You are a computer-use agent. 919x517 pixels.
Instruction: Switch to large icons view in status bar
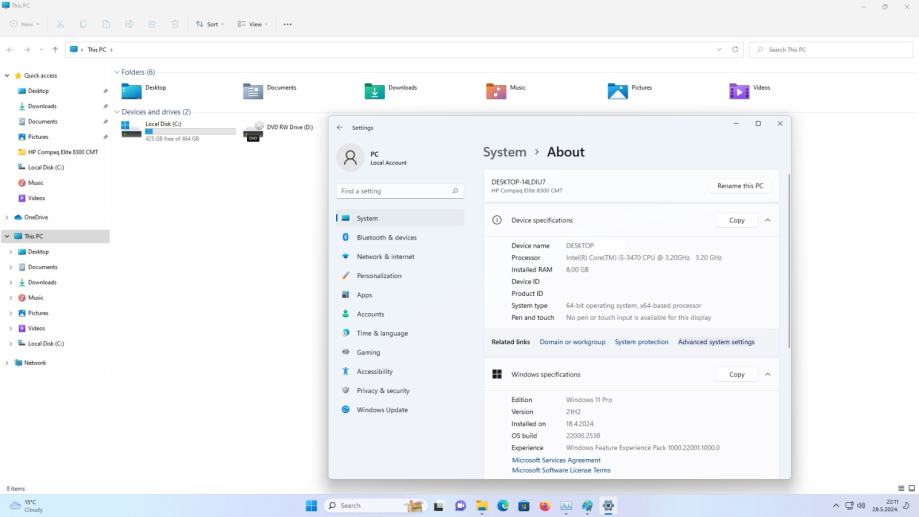(911, 488)
